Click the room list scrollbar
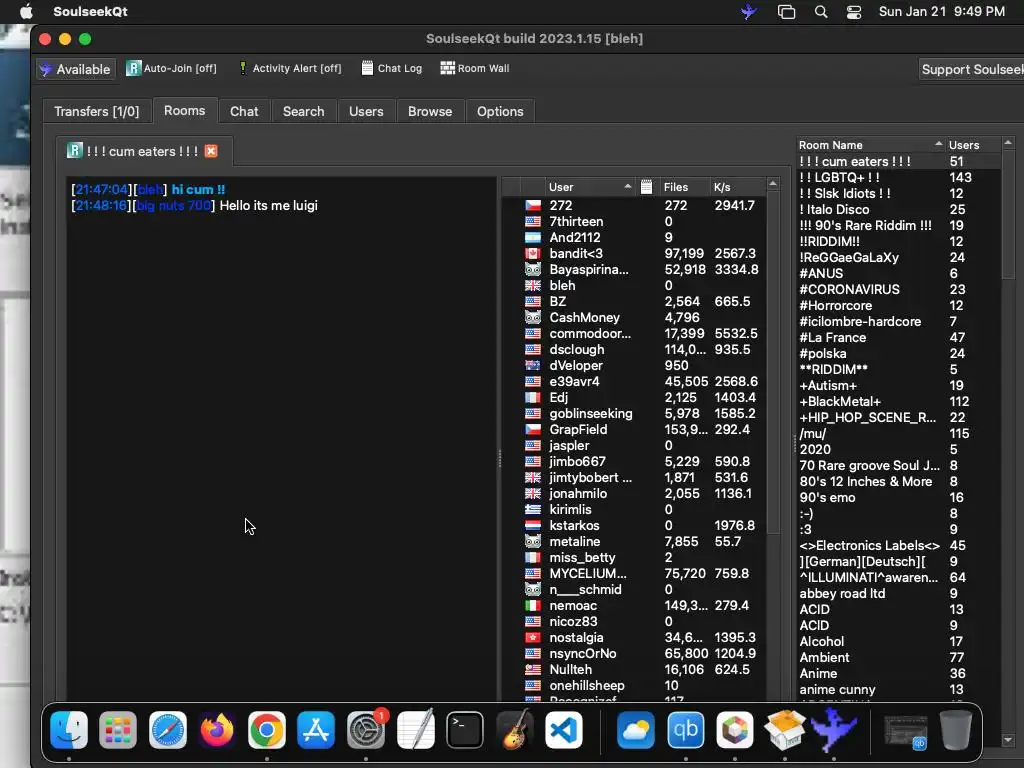 1008,216
